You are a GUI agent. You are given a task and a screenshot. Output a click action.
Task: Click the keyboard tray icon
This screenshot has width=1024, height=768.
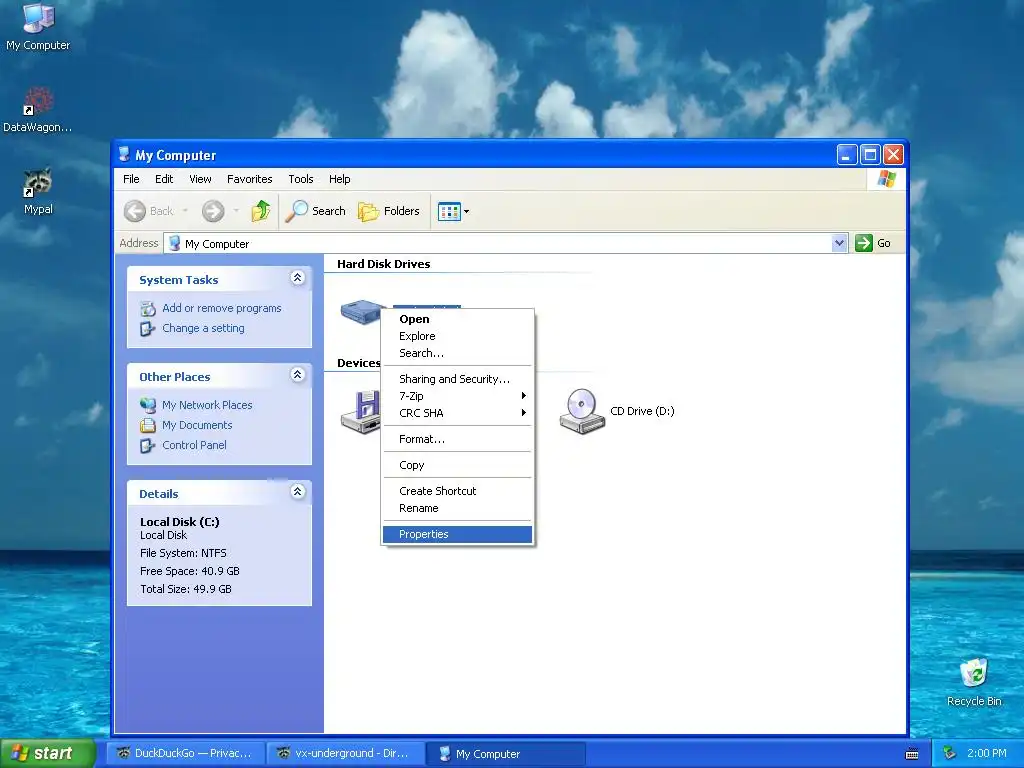(x=912, y=754)
